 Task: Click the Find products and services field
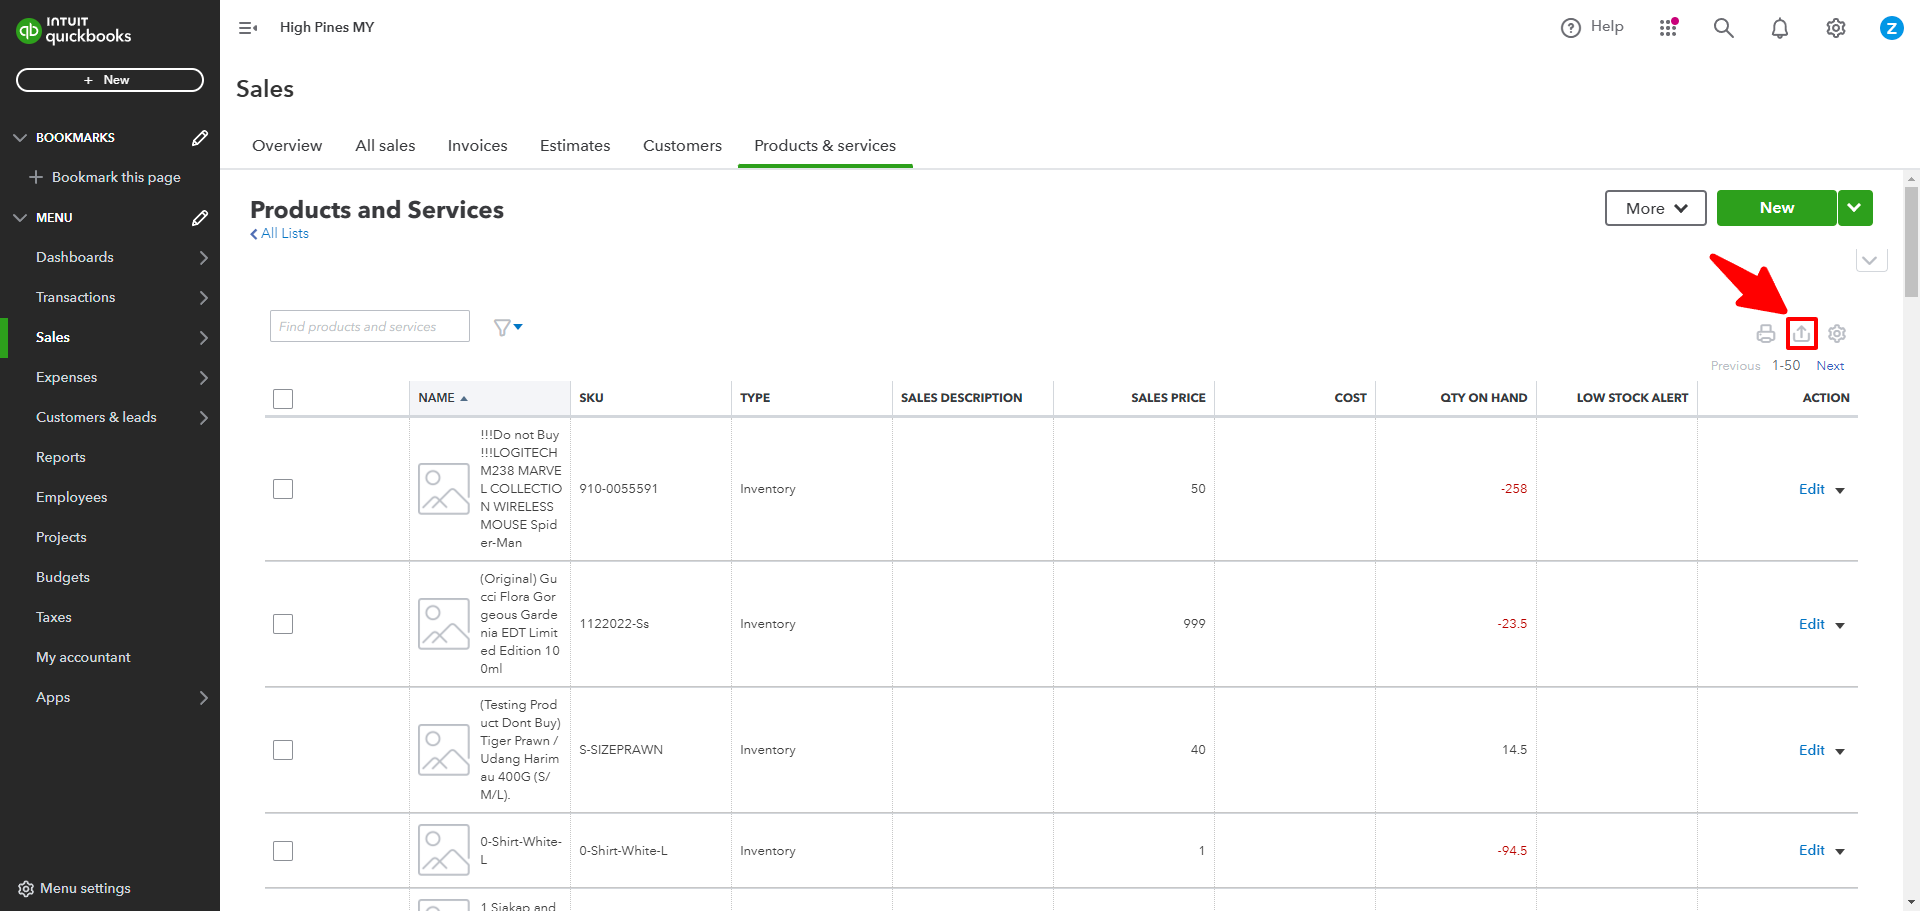tap(370, 326)
